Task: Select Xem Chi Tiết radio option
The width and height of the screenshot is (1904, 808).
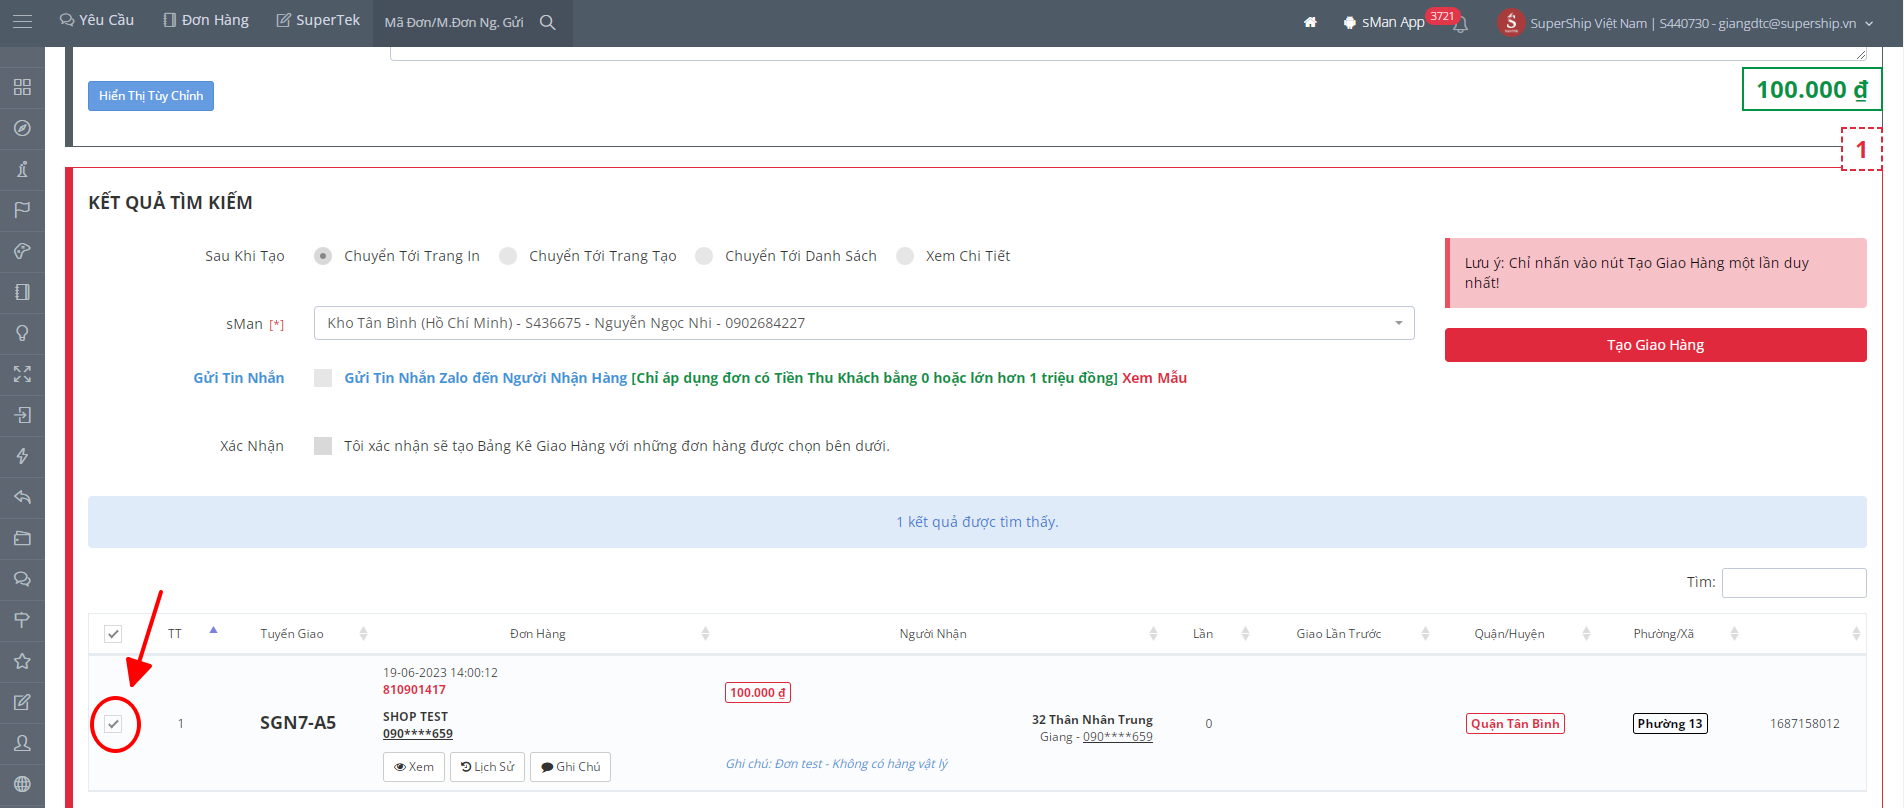Action: click(x=905, y=256)
